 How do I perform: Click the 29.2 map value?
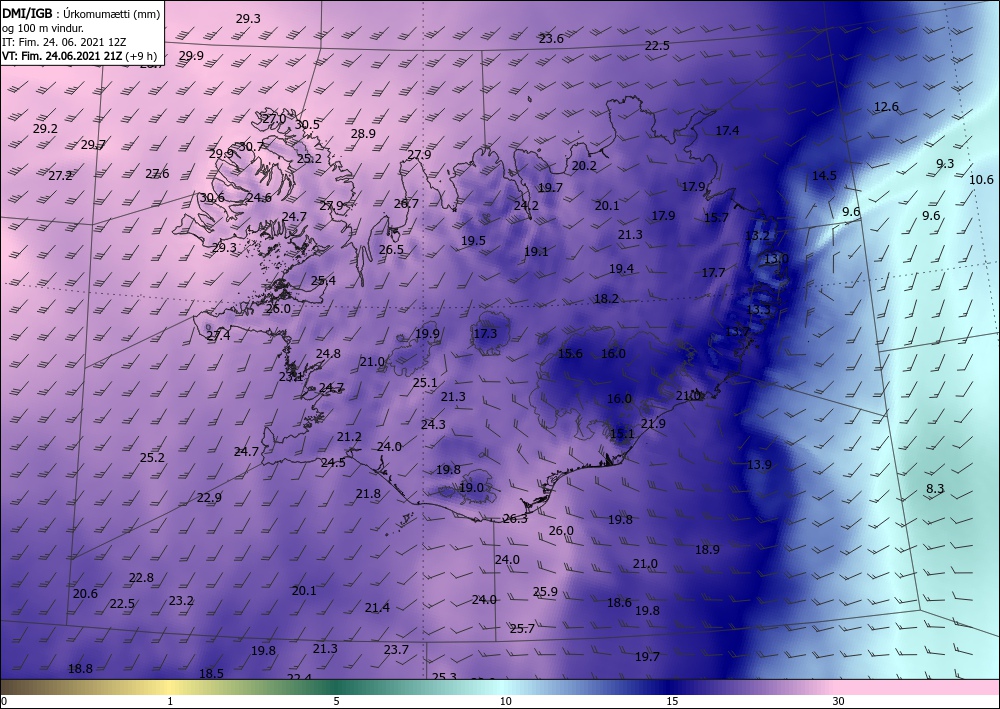[x=45, y=129]
